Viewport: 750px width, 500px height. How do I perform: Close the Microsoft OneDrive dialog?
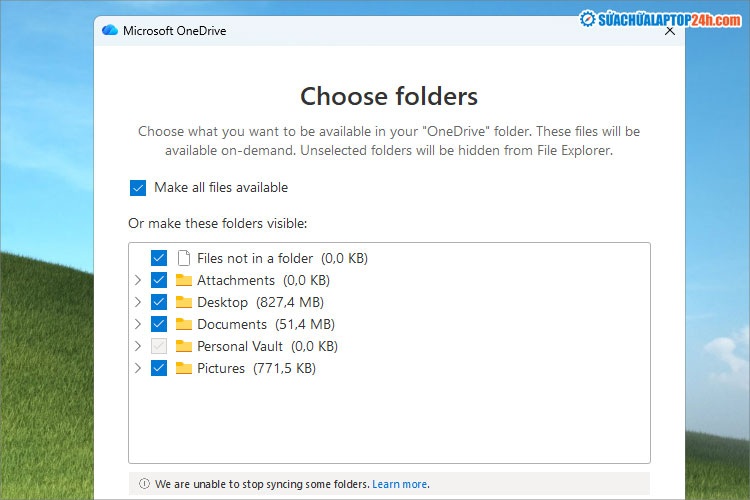(669, 30)
